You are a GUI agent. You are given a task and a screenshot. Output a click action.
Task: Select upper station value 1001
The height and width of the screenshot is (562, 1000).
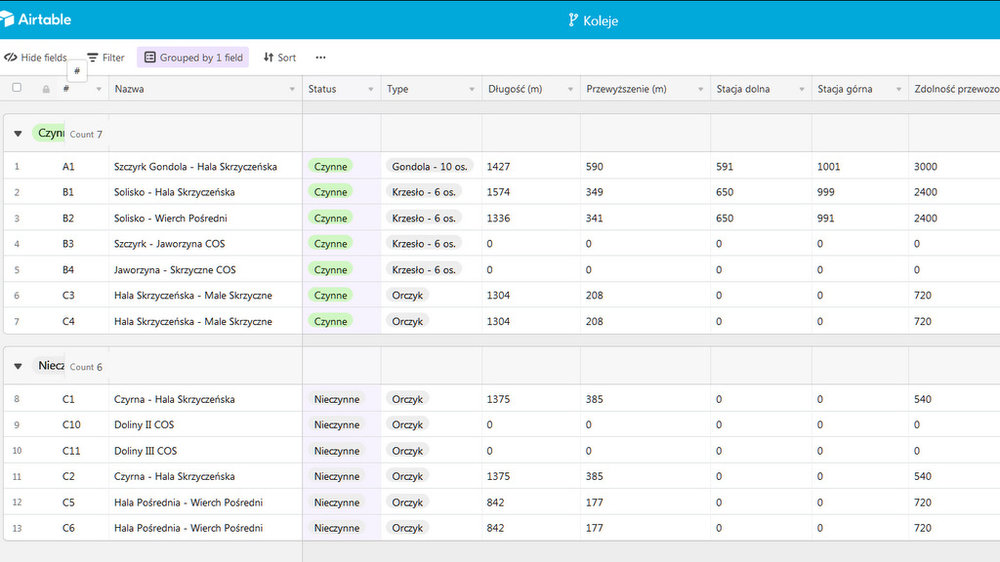click(828, 166)
